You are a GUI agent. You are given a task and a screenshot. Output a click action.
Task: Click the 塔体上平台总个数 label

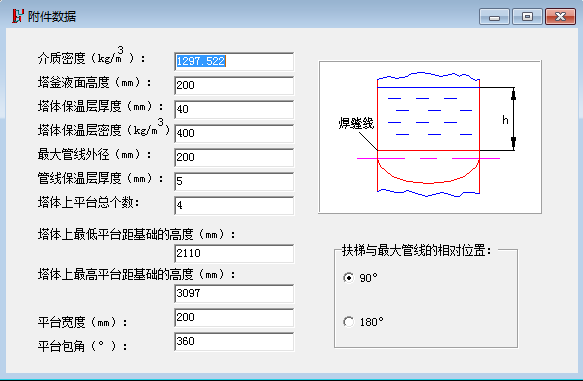[x=88, y=203]
